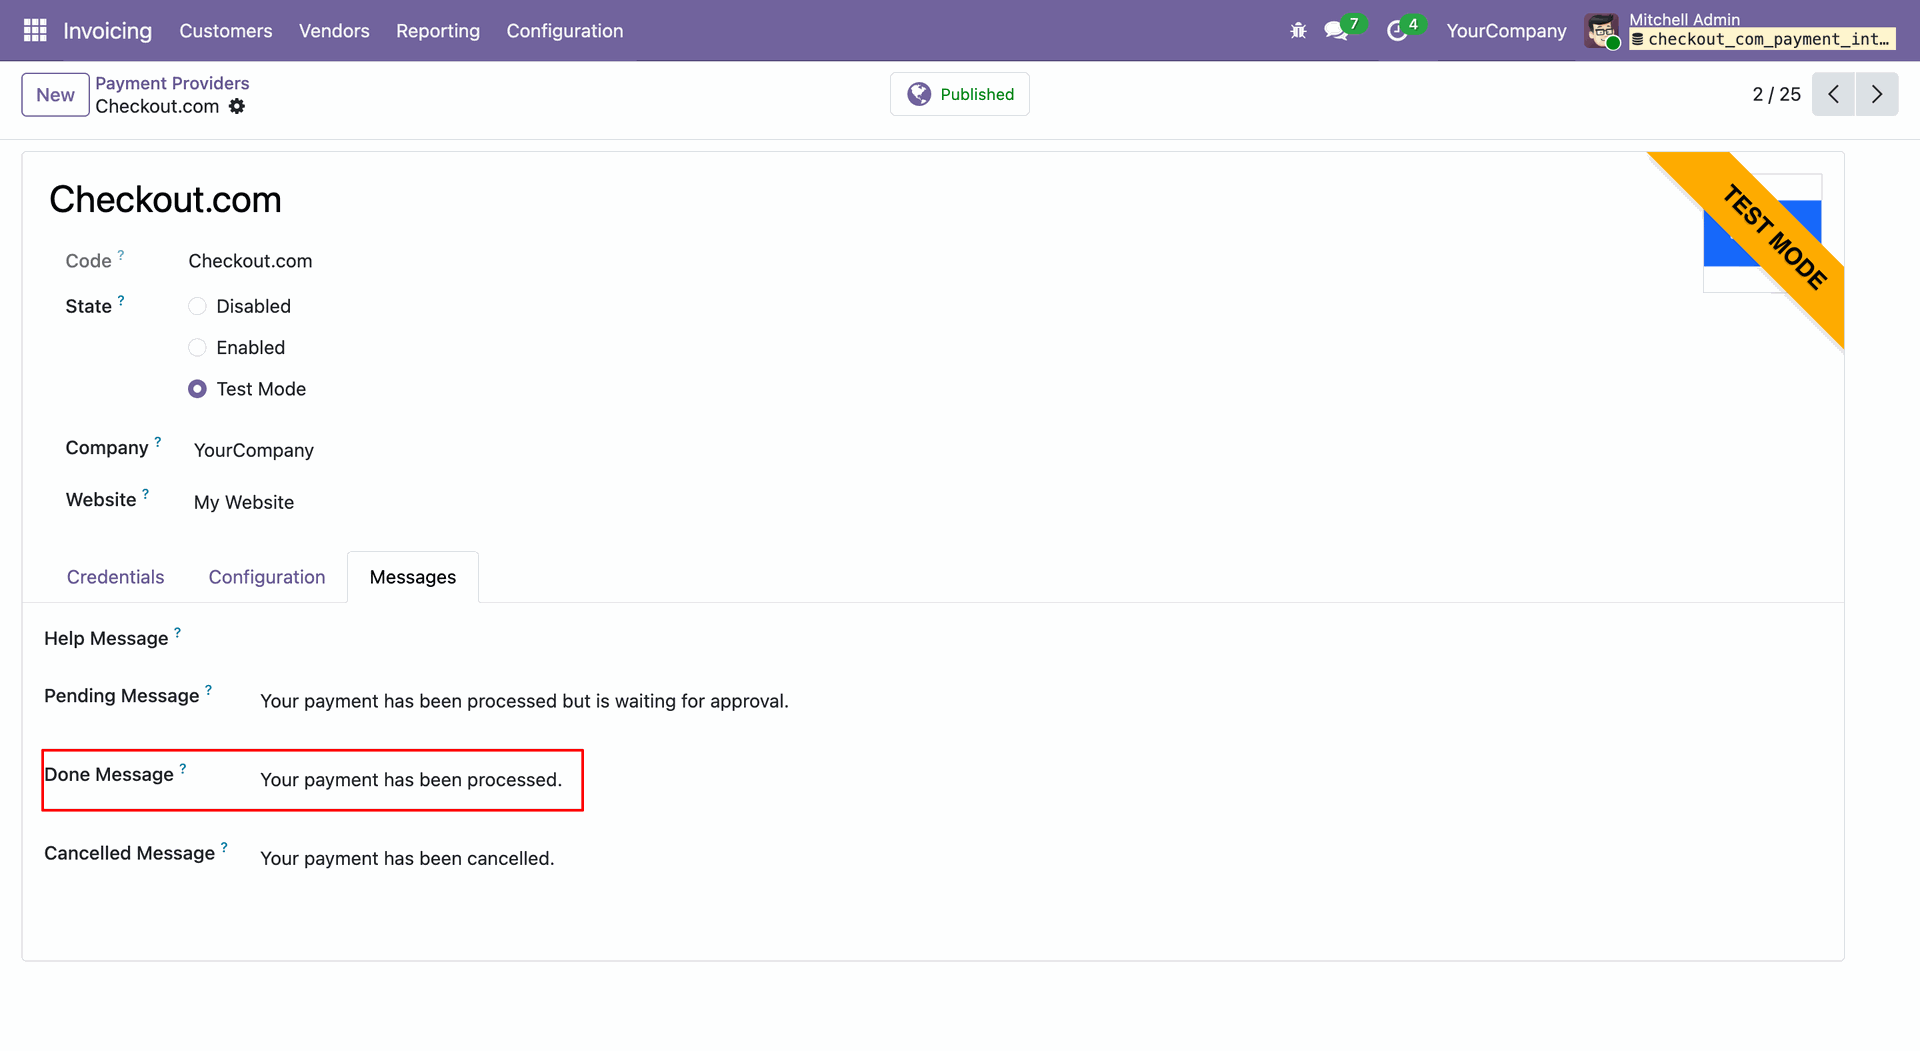
Task: Open the apps grid home menu
Action: click(35, 31)
